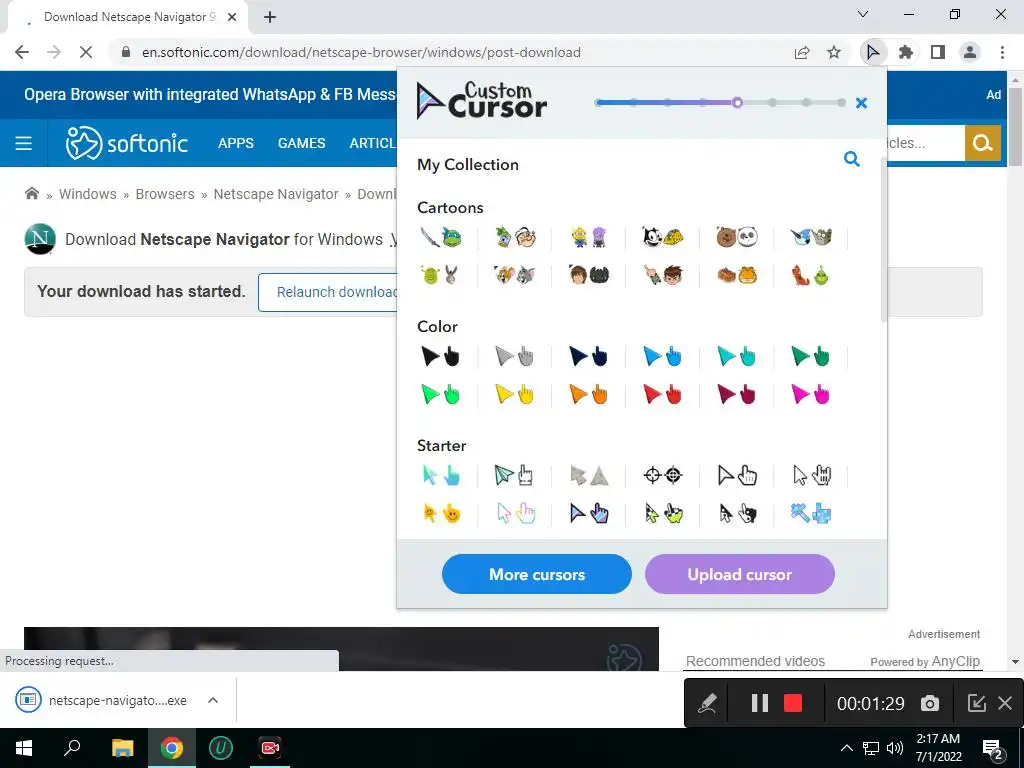This screenshot has height=768, width=1024.
Task: Open Softonic GAMES menu
Action: click(302, 143)
